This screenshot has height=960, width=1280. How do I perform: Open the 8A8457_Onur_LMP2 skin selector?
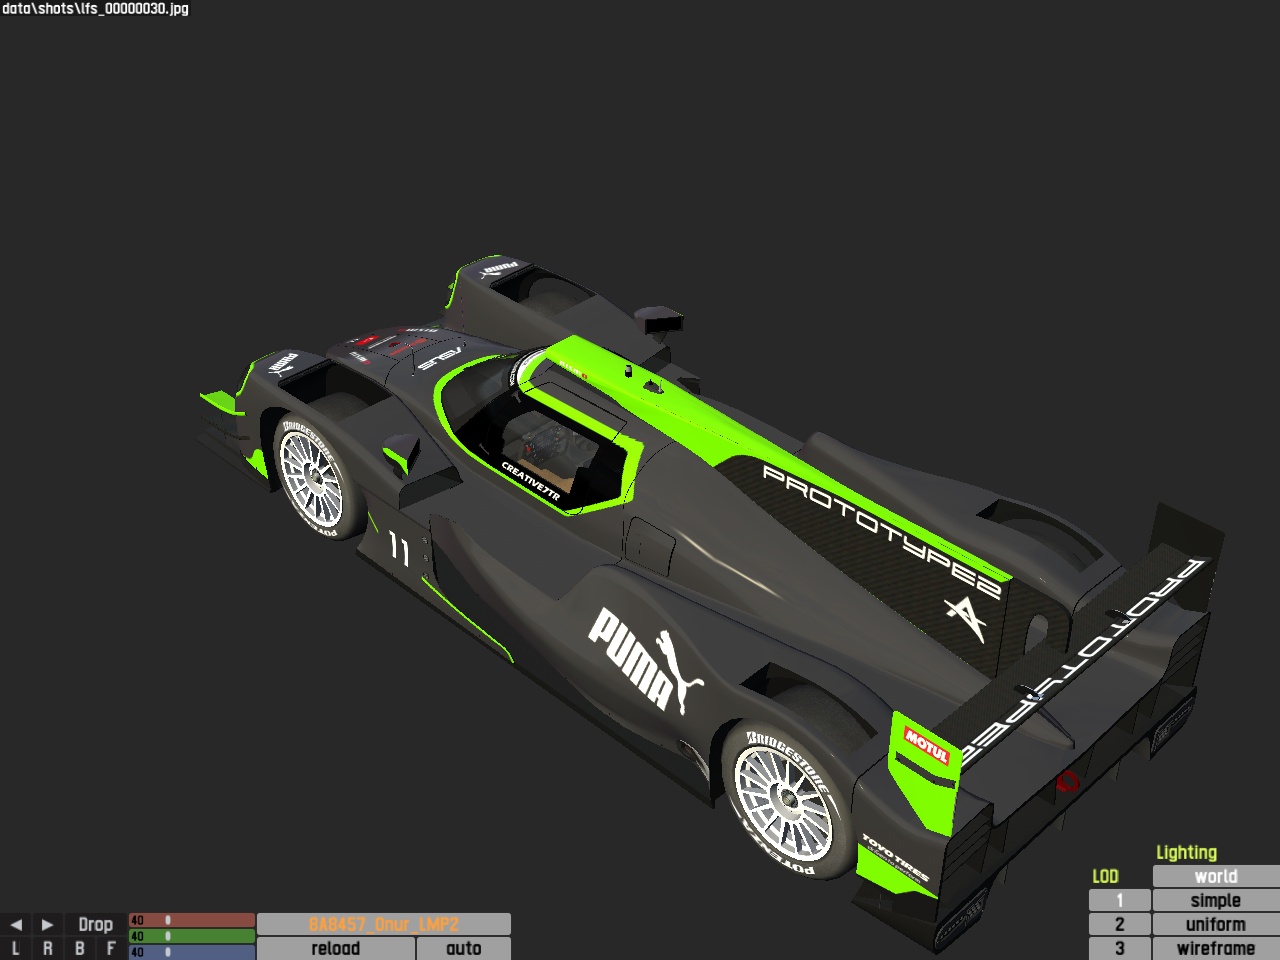coord(384,924)
